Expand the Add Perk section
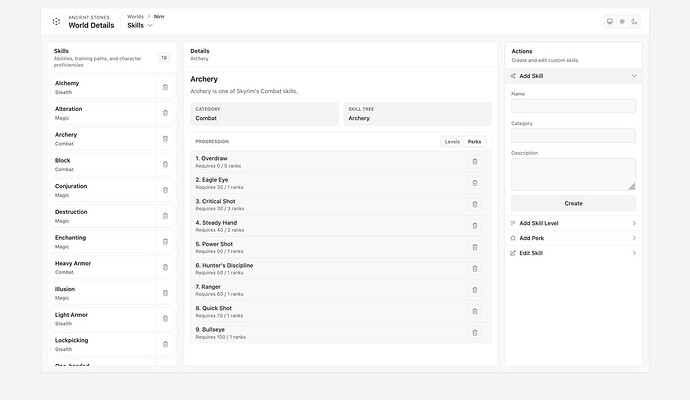This screenshot has height=400, width=690. tap(573, 238)
